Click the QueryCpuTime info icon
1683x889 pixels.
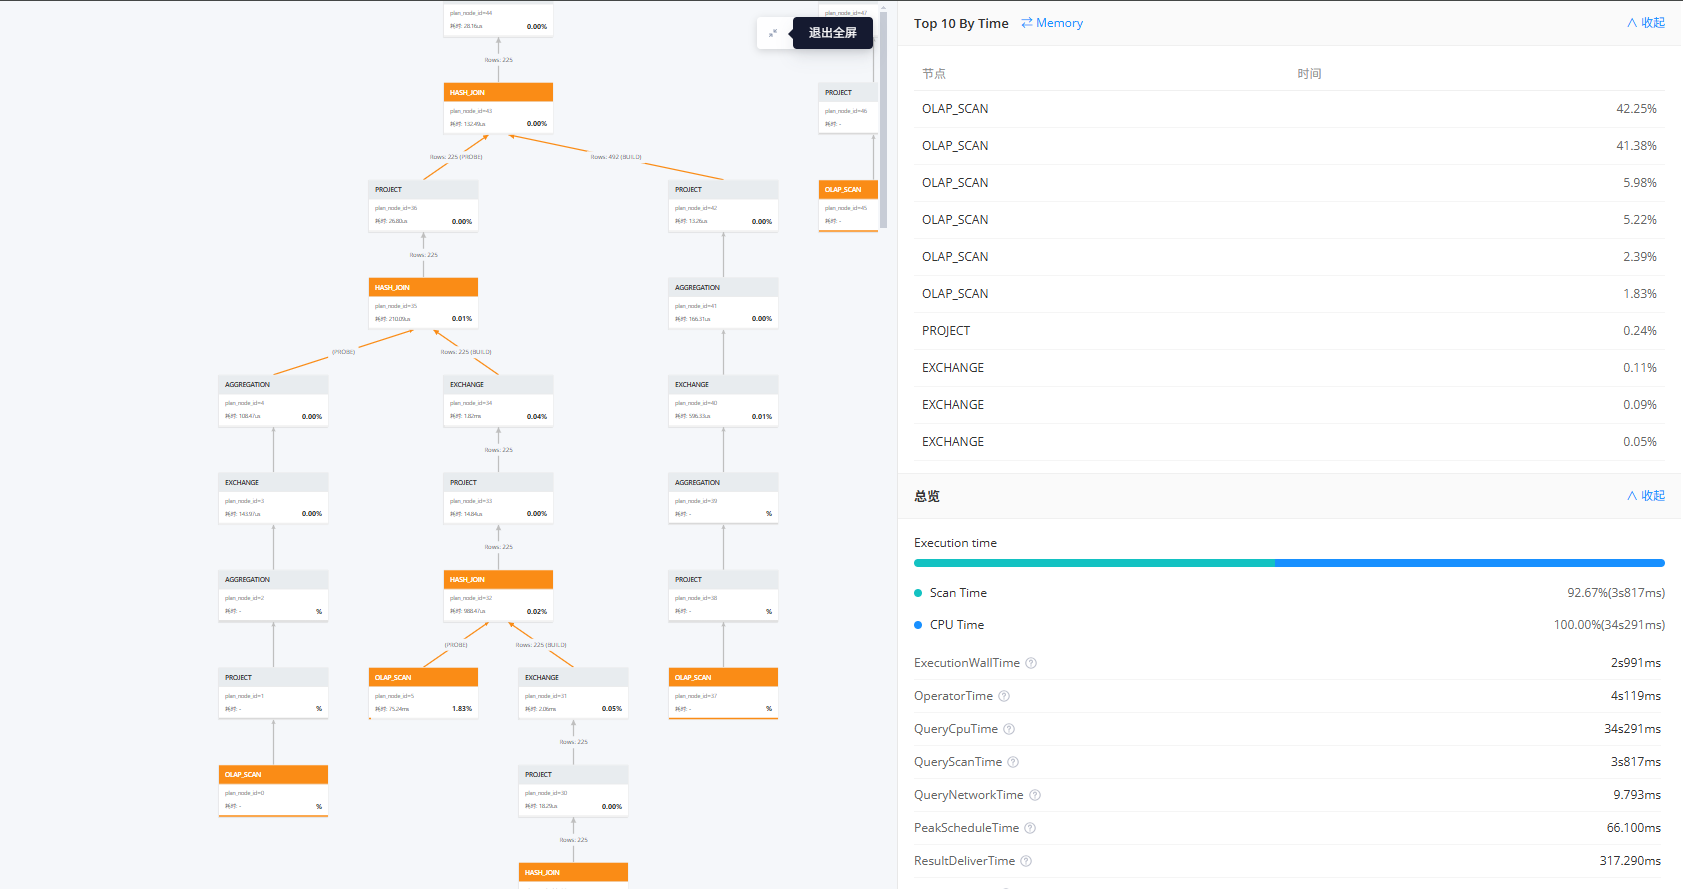1009,730
